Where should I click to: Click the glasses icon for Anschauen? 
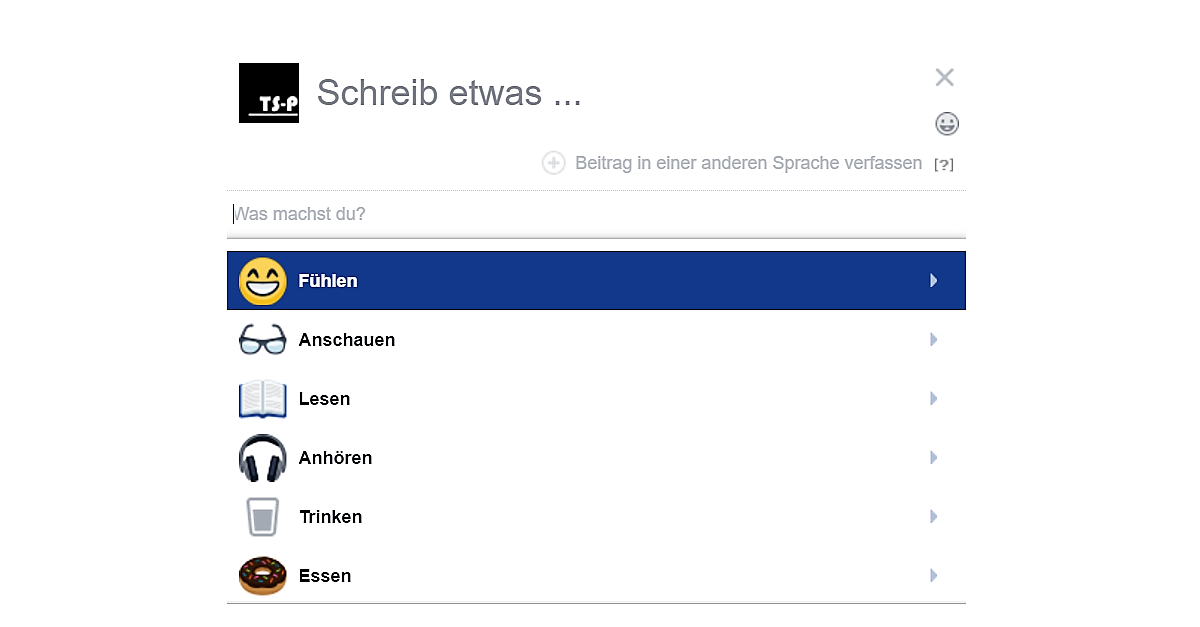coord(262,340)
